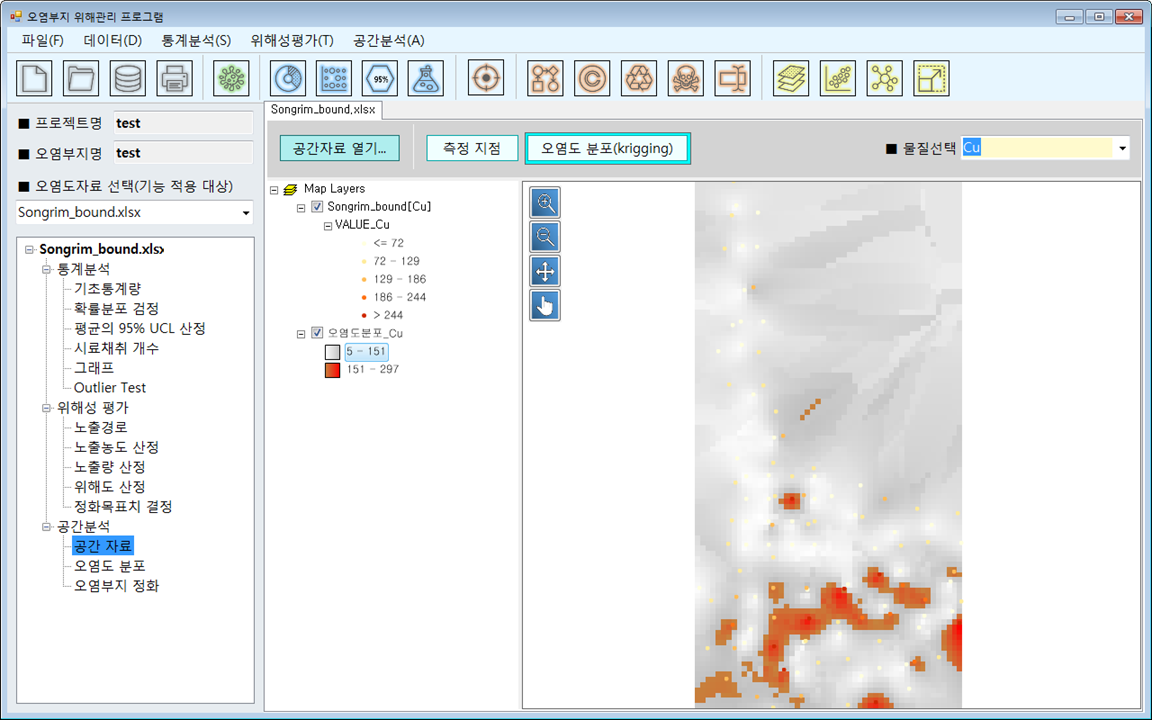Open the 물질선택 Cu dropdown
This screenshot has height=720, width=1152.
point(1123,149)
